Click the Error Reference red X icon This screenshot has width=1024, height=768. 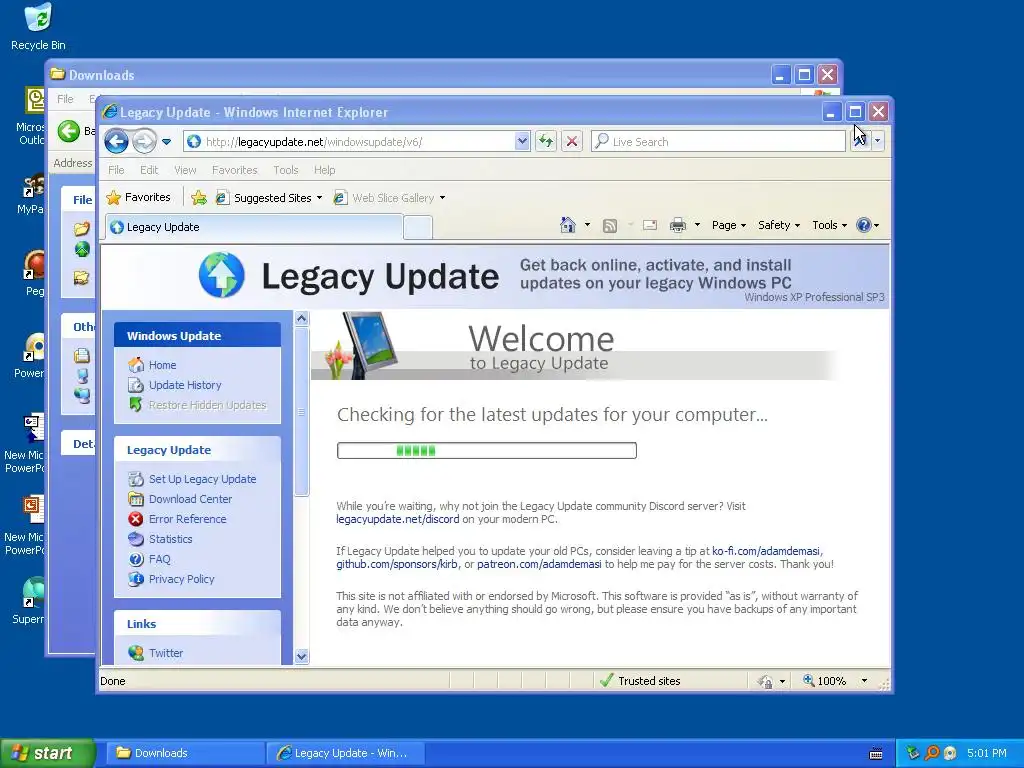point(136,519)
